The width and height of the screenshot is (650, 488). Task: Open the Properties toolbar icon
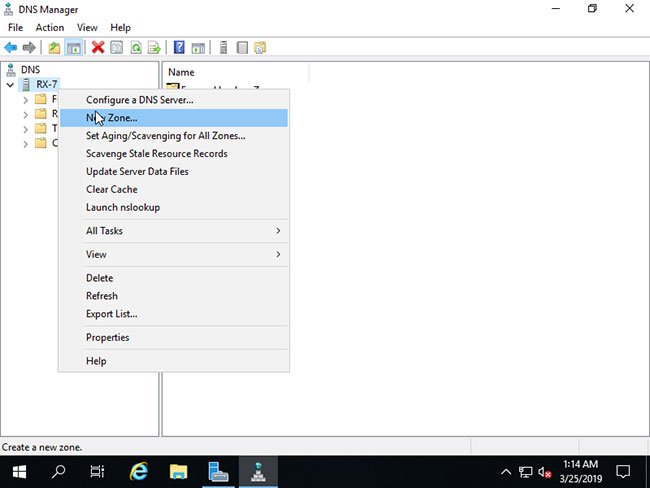click(116, 48)
